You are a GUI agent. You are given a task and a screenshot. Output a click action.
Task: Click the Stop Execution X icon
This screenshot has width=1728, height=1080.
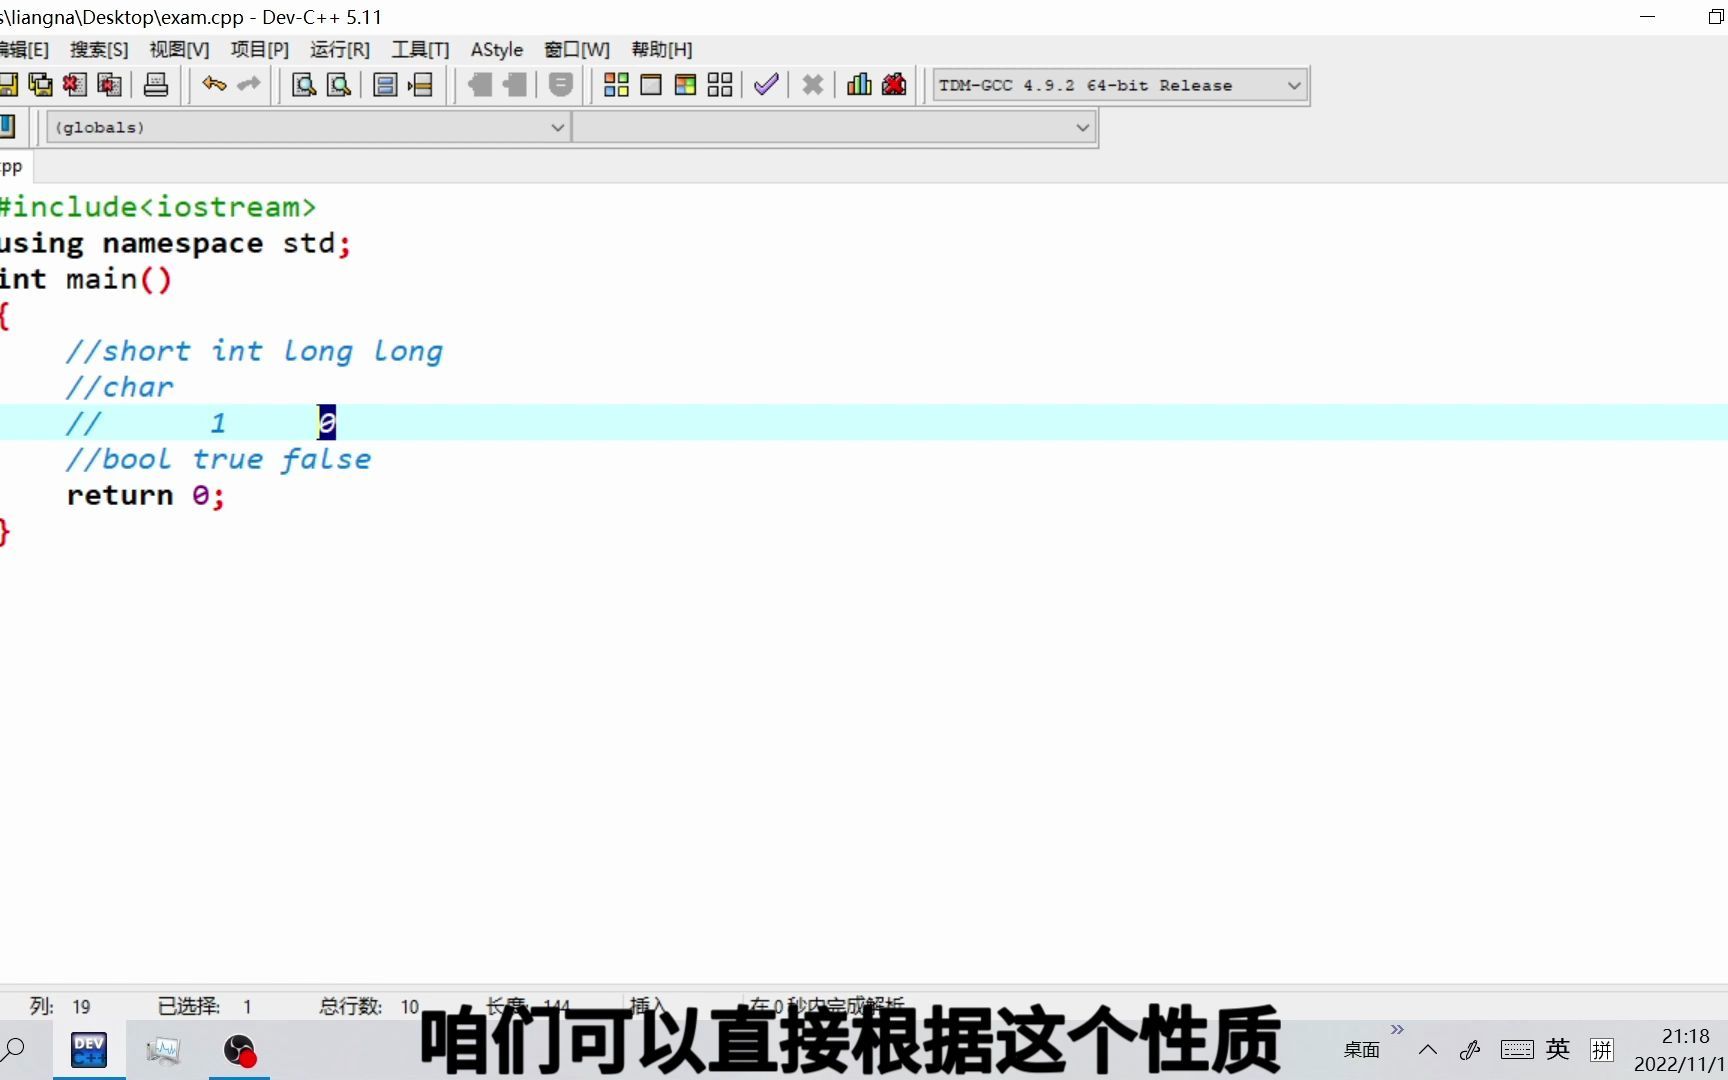(x=813, y=85)
